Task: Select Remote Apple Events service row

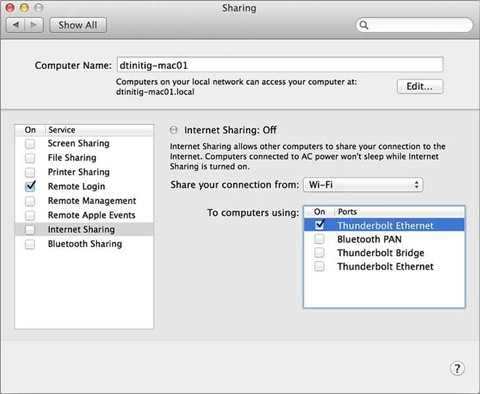Action: pos(84,215)
